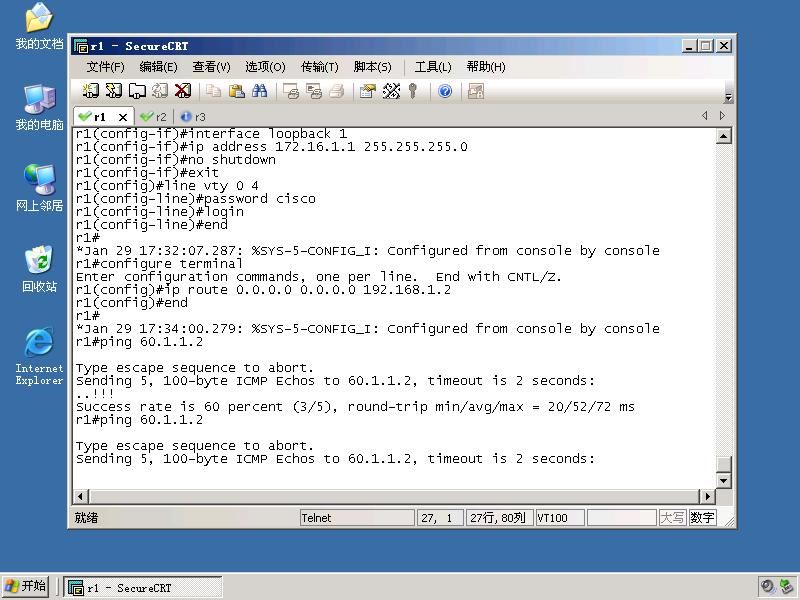The height and width of the screenshot is (600, 800).
Task: Click the 开始 Start button
Action: (x=26, y=586)
